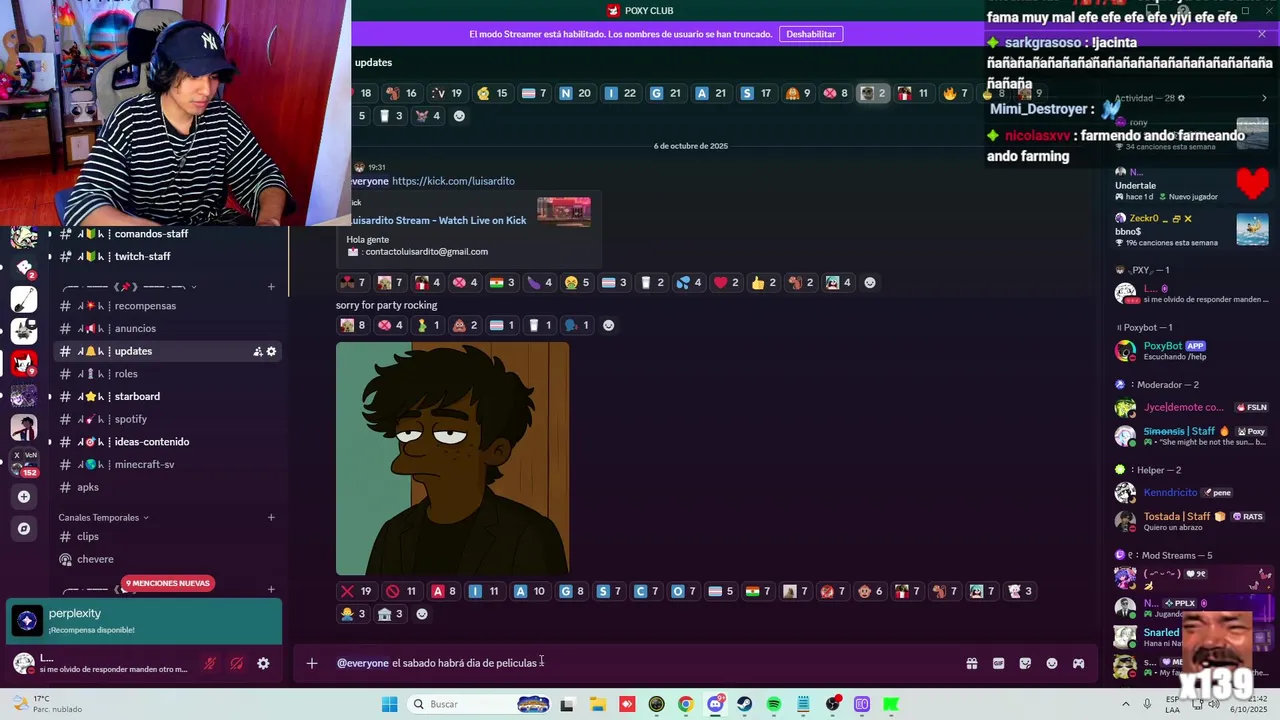Add reaction smiley below Simpsons image

tap(421, 614)
